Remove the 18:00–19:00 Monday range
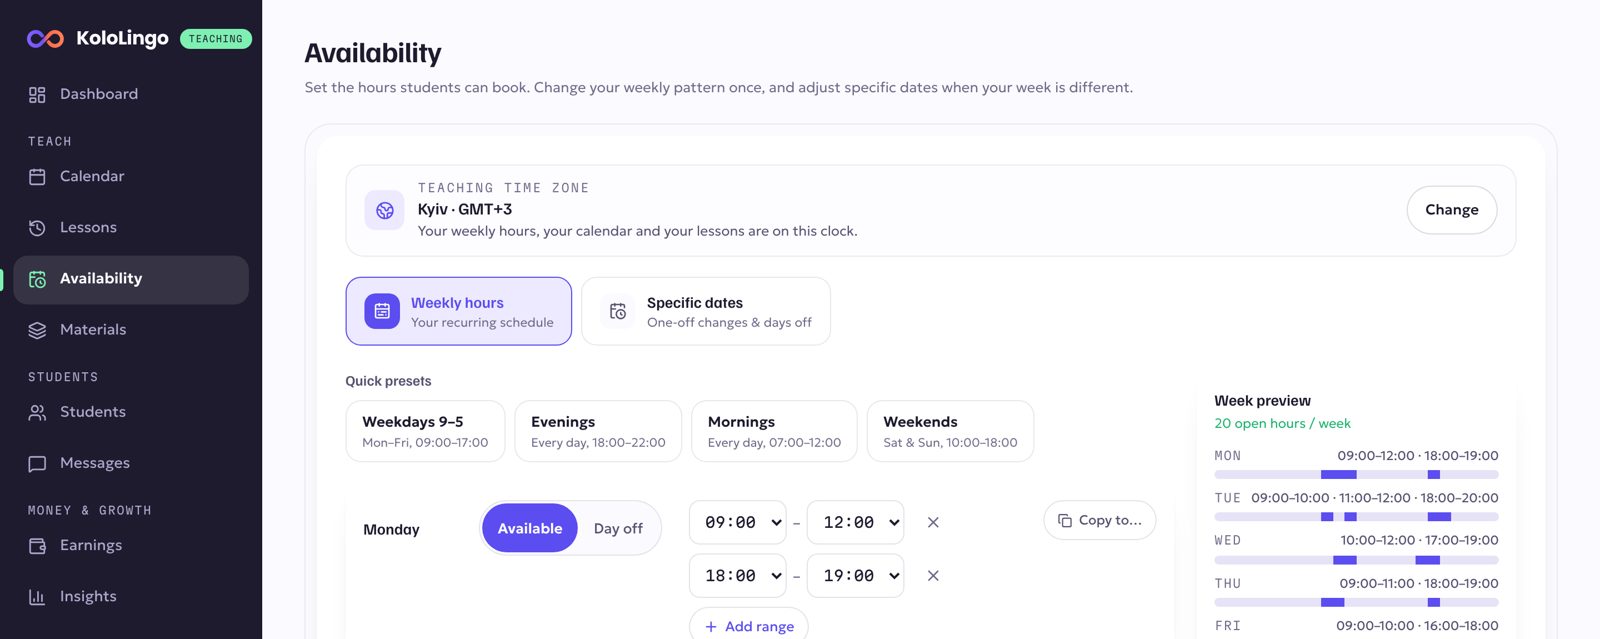The image size is (1600, 639). [x=933, y=576]
